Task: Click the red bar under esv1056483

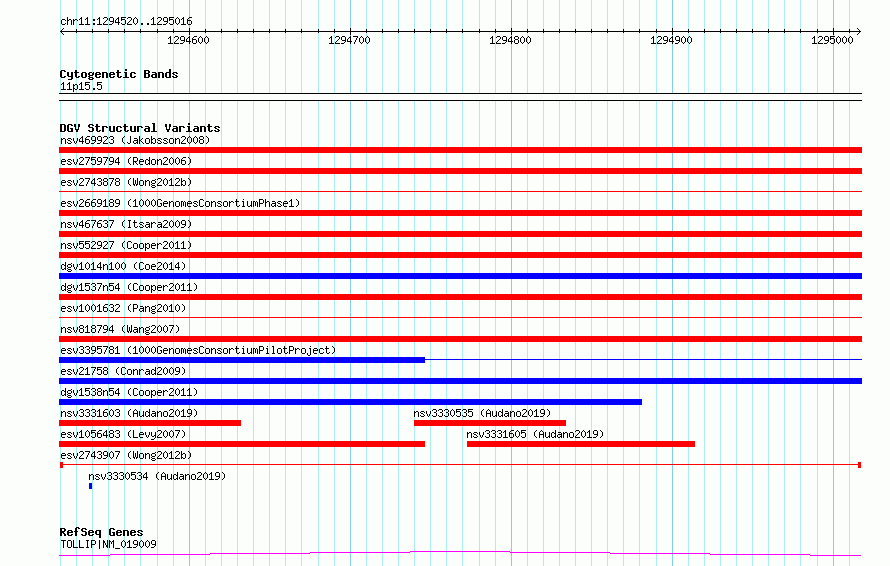Action: (242, 444)
